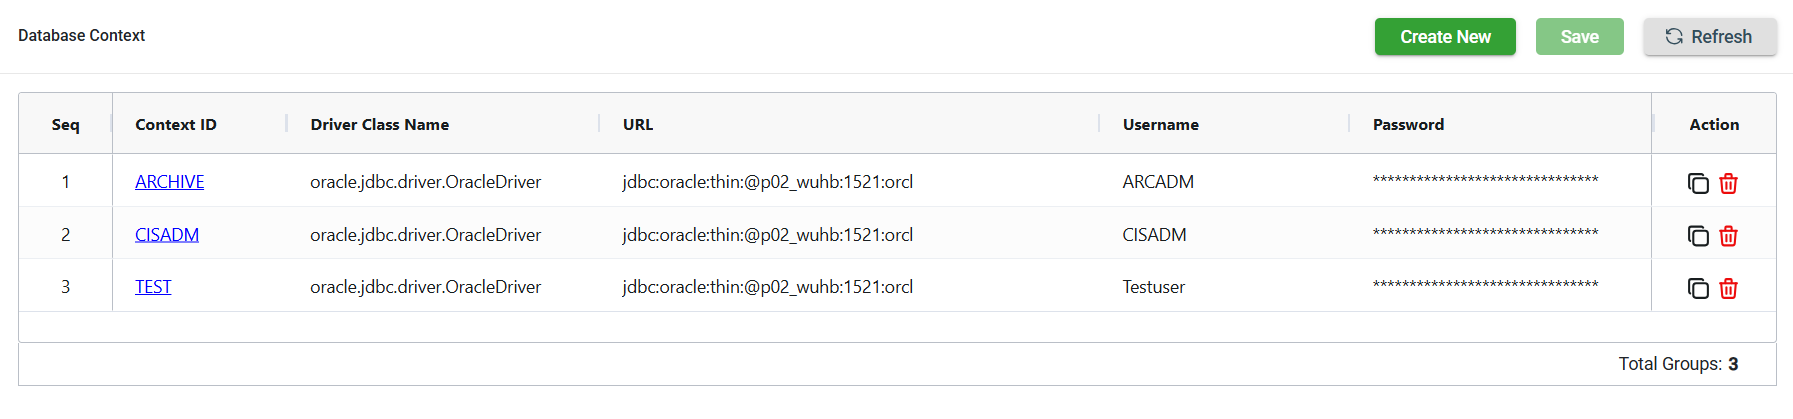Click the Password column header
The image size is (1793, 419).
pos(1408,125)
